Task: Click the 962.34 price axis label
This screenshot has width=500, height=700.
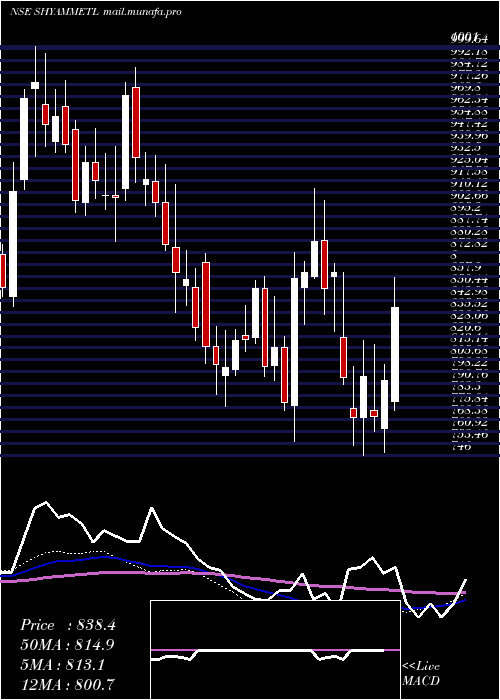Action: point(468,100)
